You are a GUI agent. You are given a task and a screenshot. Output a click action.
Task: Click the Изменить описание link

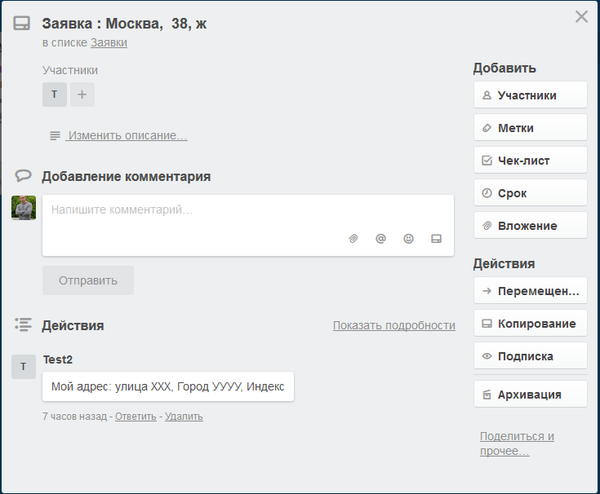coord(127,136)
